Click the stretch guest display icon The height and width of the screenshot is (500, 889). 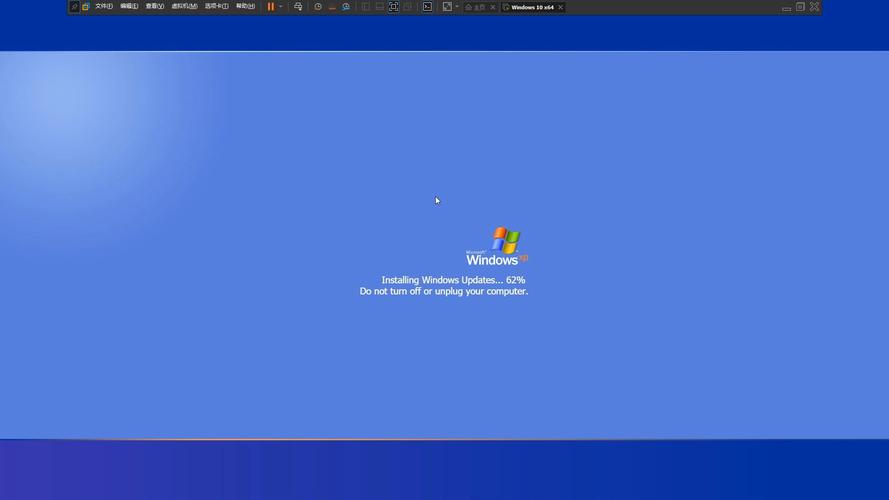pyautogui.click(x=447, y=7)
